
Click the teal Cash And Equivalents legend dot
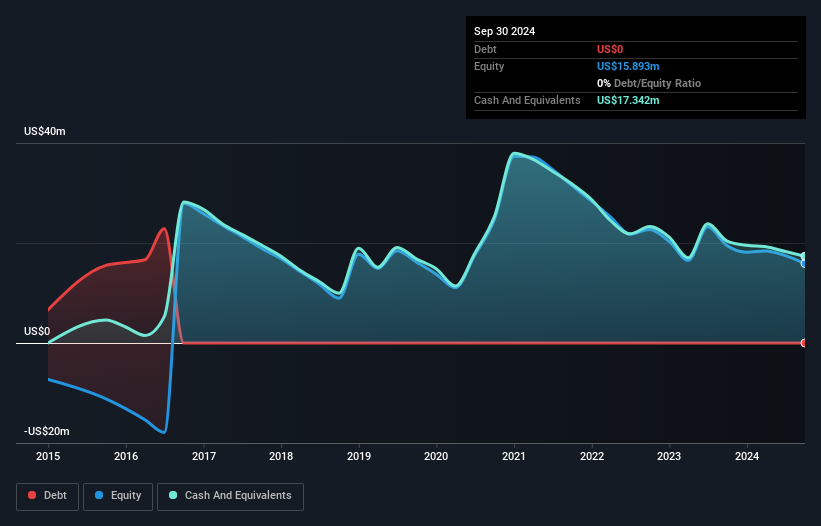[173, 495]
